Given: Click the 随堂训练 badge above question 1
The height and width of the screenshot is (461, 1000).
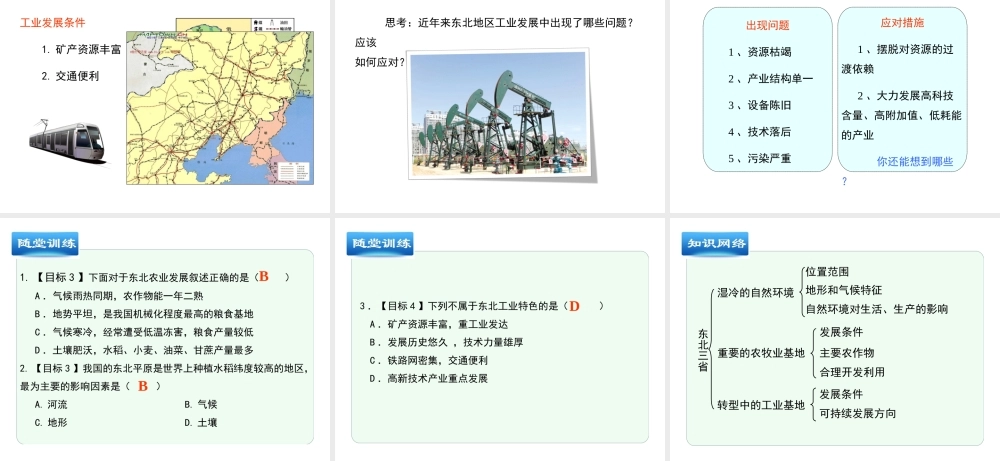Looking at the screenshot, I should [47, 243].
